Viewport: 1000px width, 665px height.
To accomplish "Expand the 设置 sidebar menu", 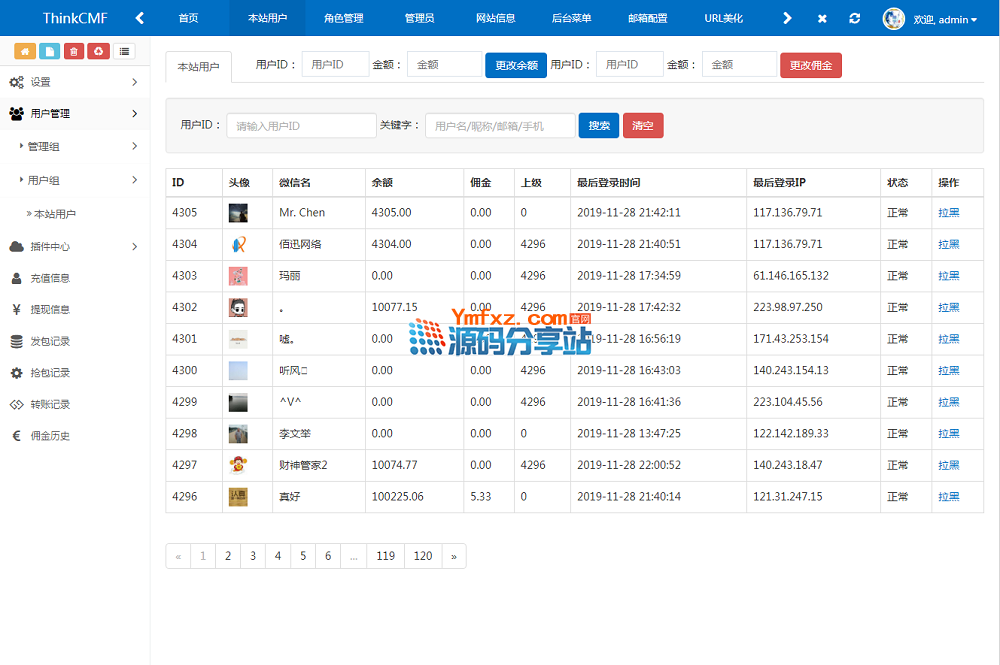I will pos(75,82).
